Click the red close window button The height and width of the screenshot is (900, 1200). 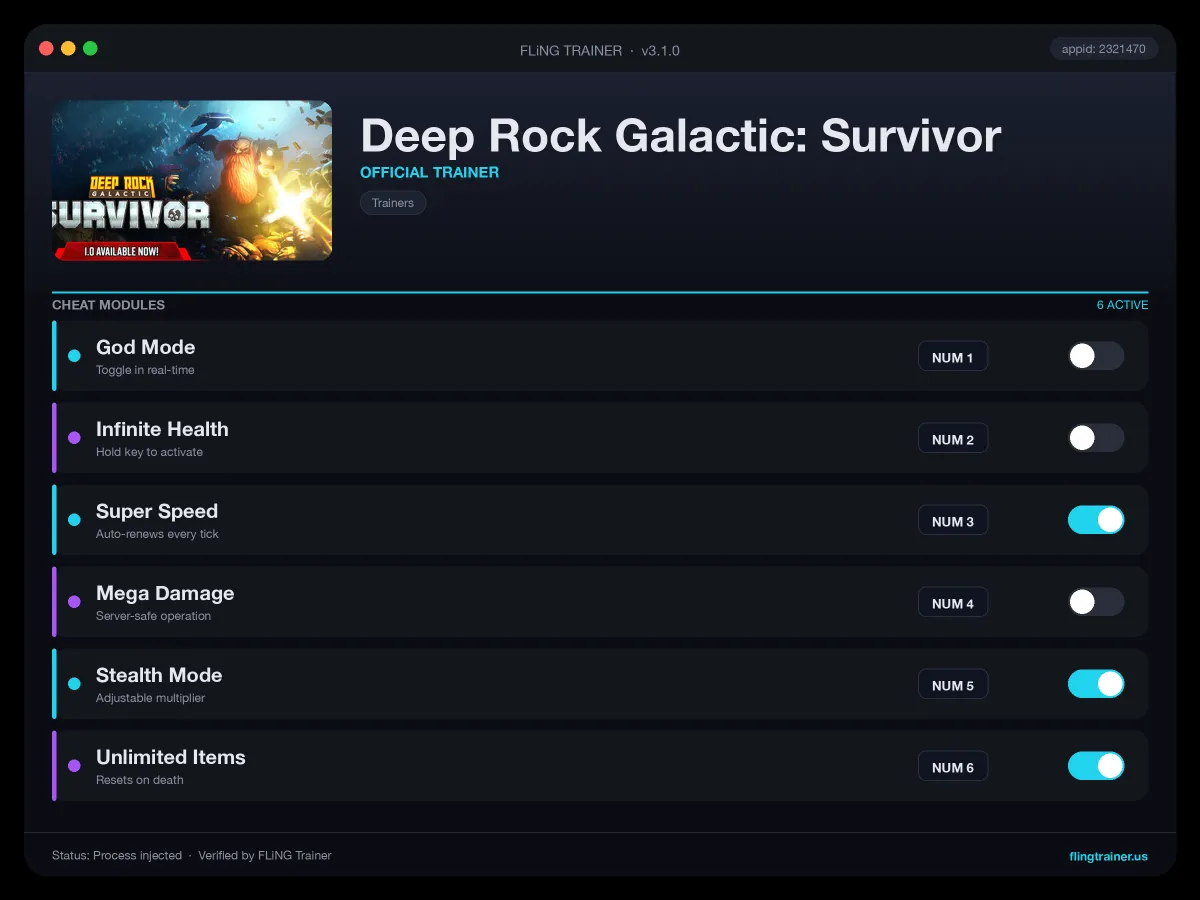click(x=46, y=48)
